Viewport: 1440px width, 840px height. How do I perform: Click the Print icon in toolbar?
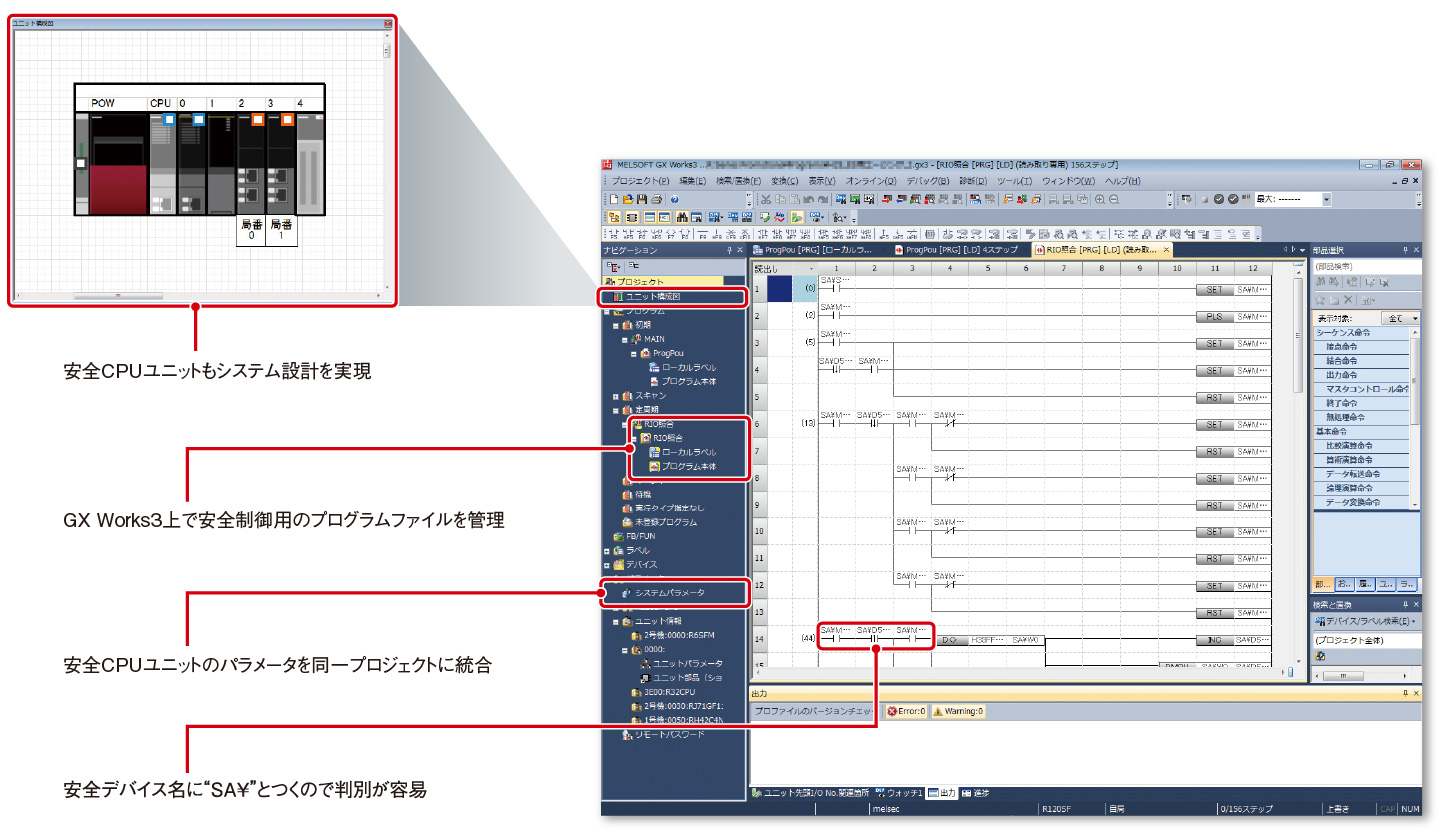point(656,200)
